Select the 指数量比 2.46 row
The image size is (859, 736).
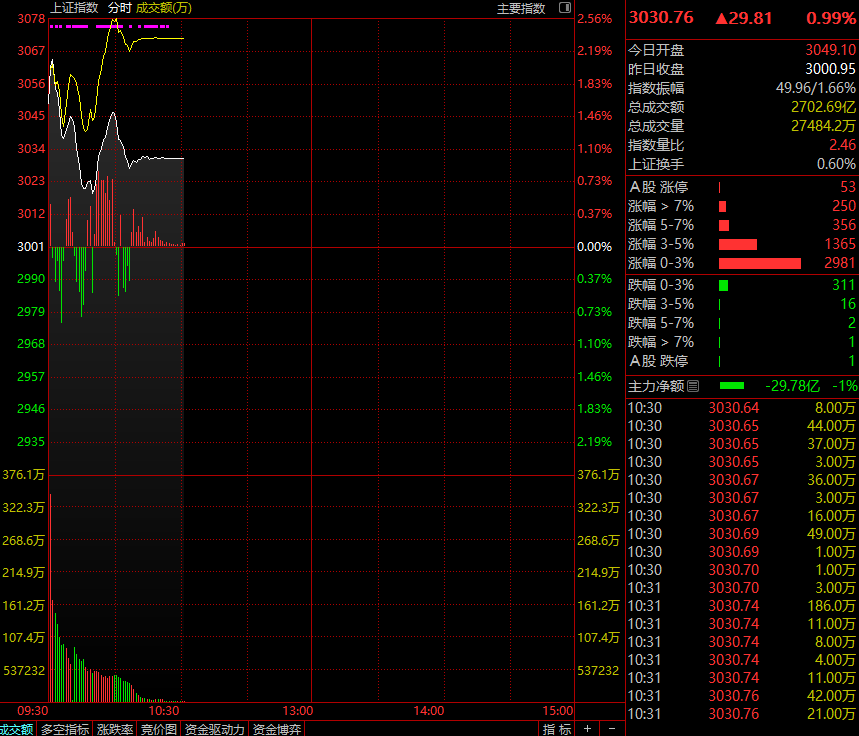742,145
